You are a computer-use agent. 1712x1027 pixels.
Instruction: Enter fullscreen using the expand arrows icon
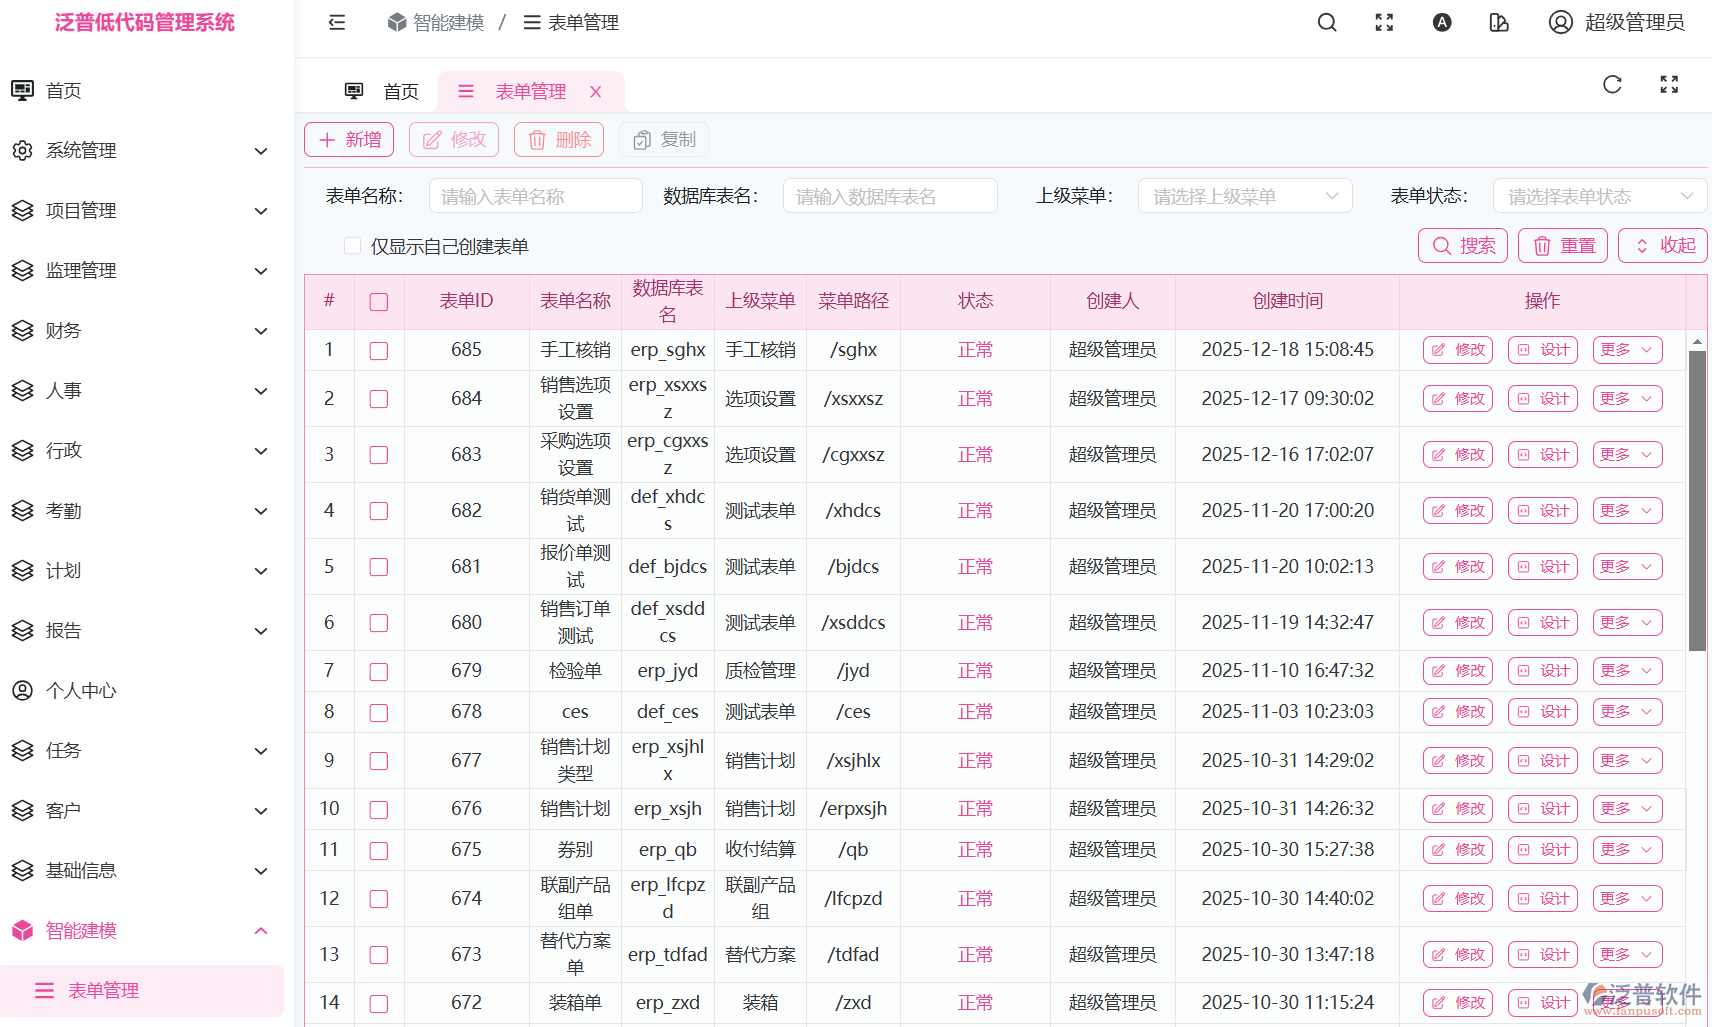1384,22
